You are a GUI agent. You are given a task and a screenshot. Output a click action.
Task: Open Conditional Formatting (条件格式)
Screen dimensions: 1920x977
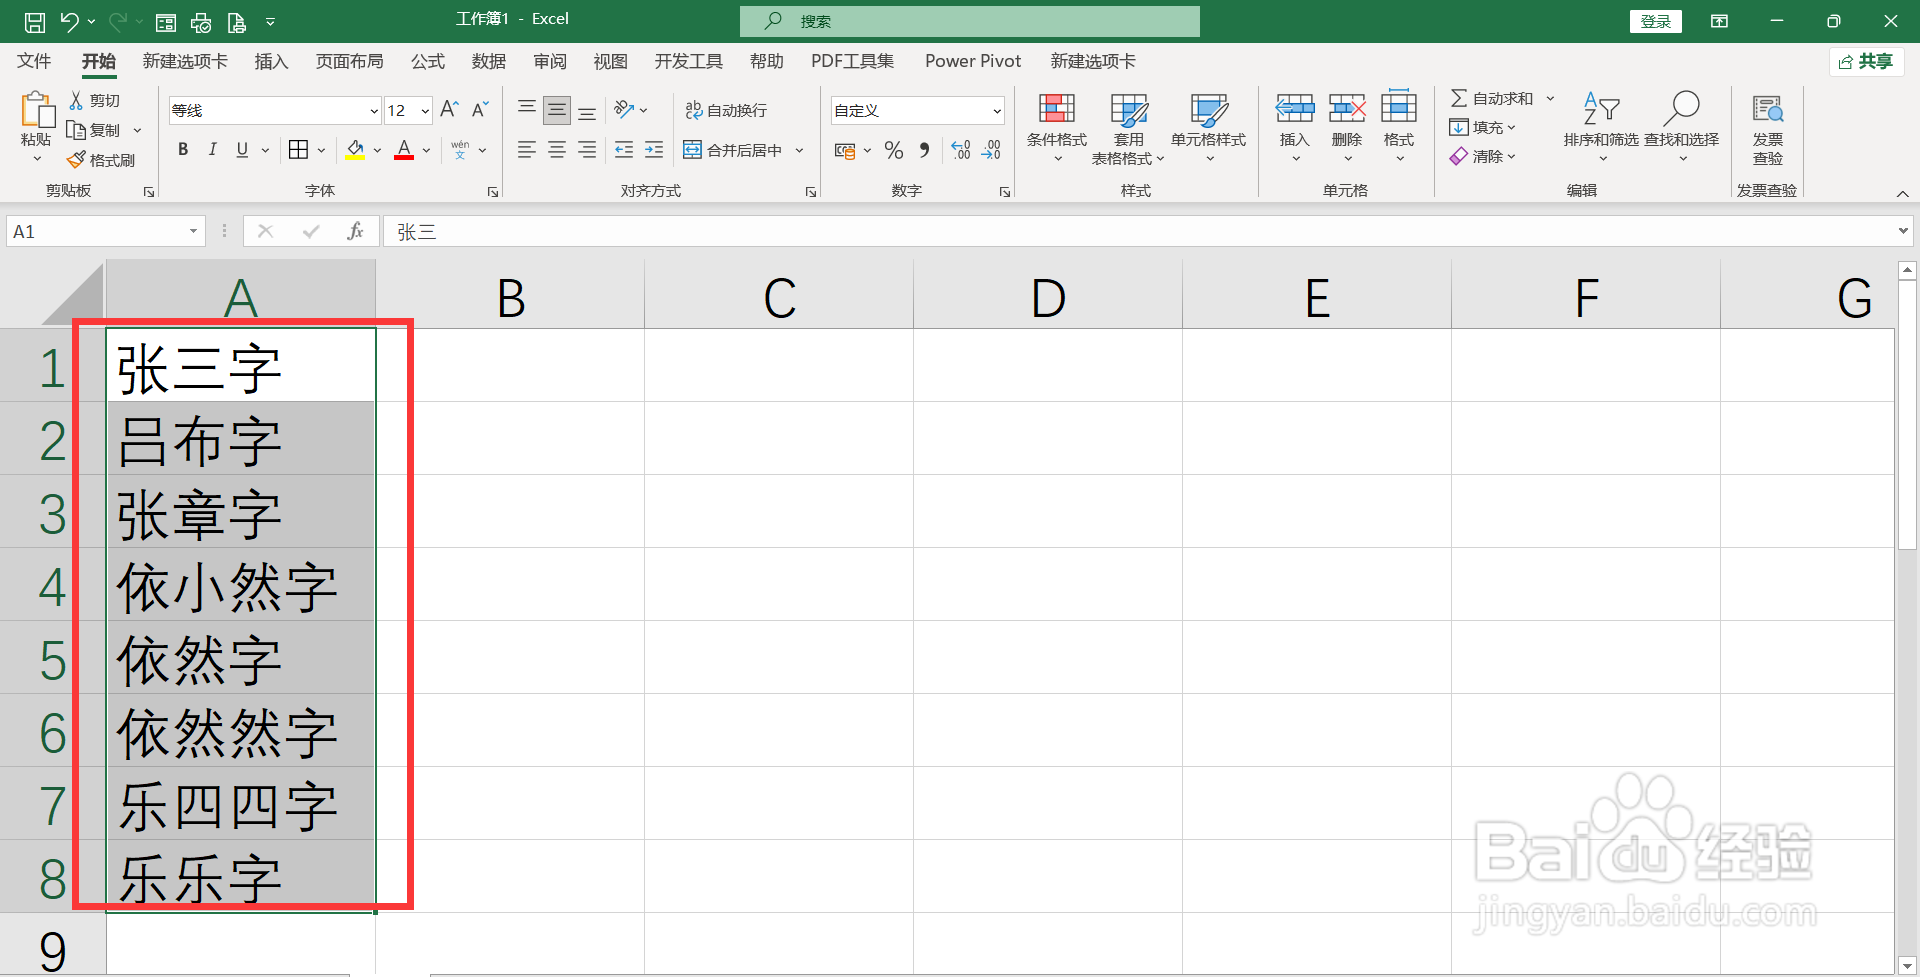(1057, 127)
